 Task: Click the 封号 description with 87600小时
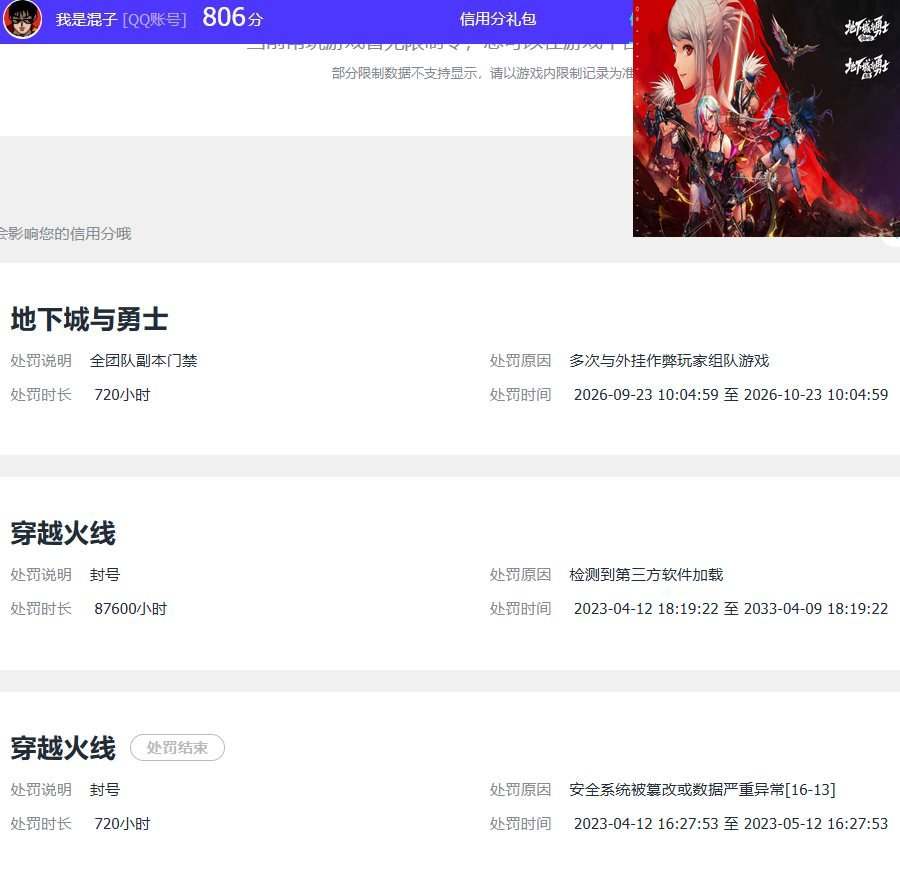pyautogui.click(x=104, y=575)
